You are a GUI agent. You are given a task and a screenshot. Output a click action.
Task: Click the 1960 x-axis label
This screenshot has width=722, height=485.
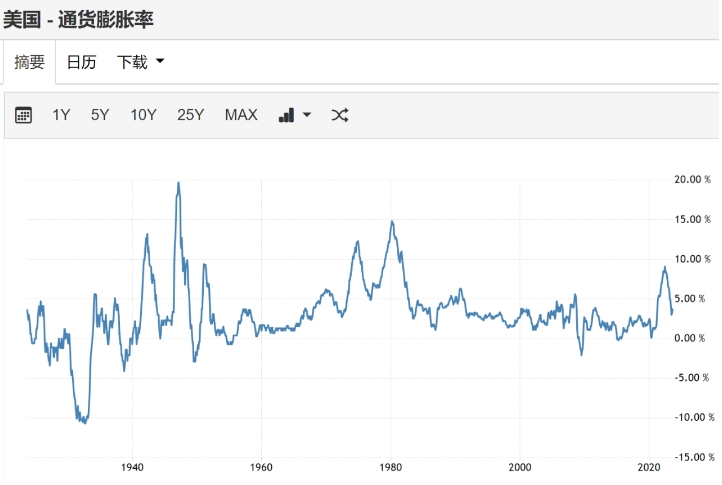(x=261, y=467)
